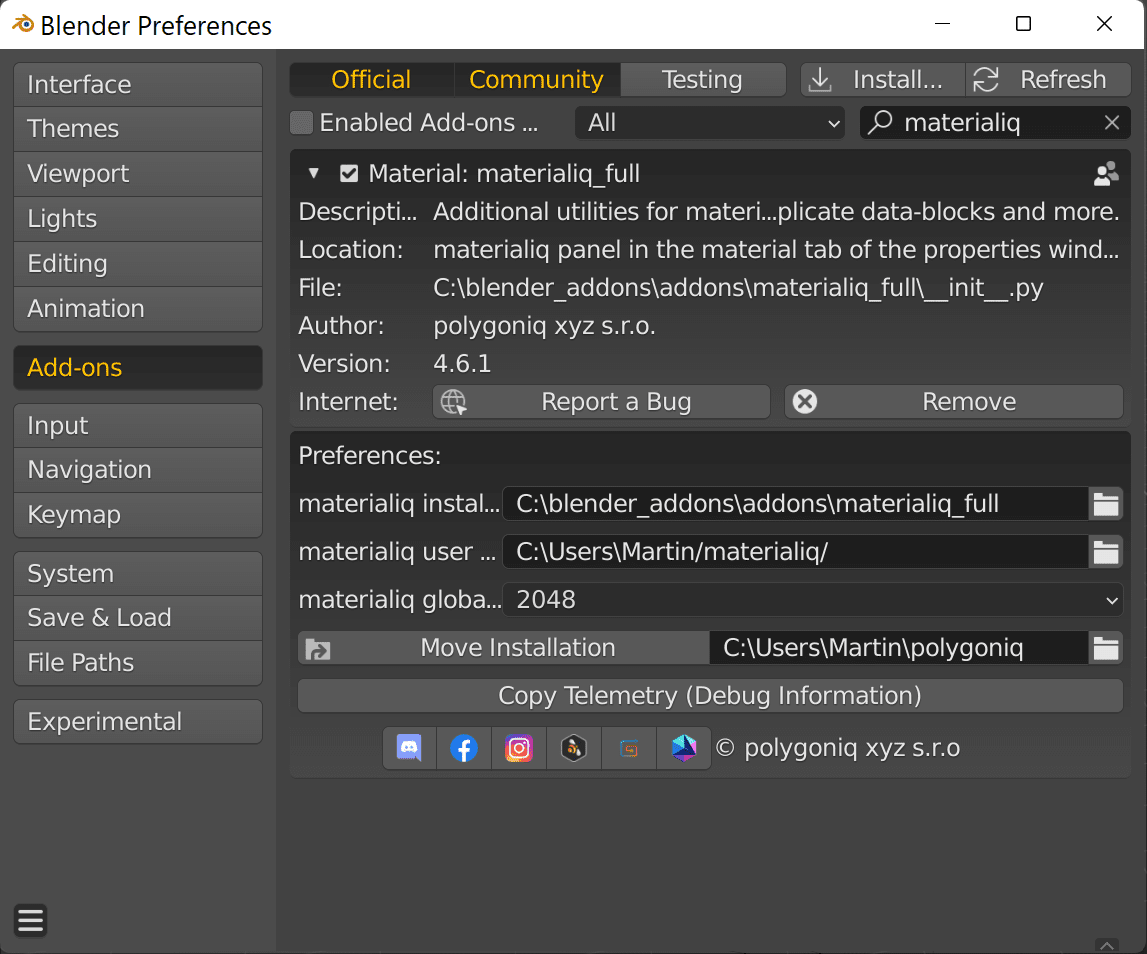Image resolution: width=1147 pixels, height=954 pixels.
Task: Select the Add-ons section
Action: click(x=138, y=367)
